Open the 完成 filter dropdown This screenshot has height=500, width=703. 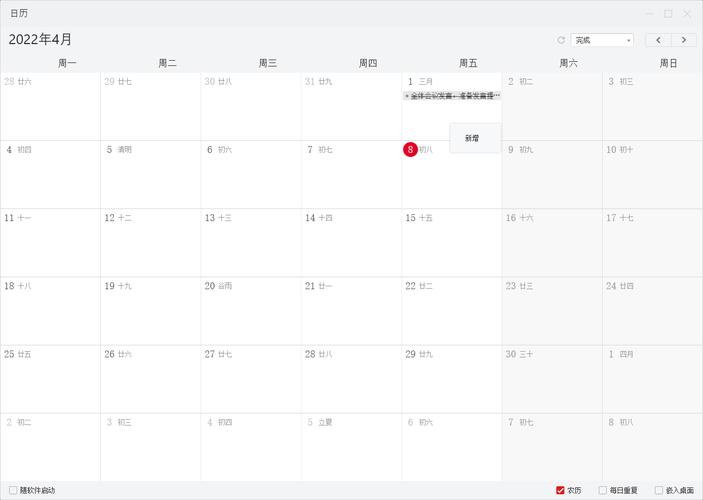point(601,40)
